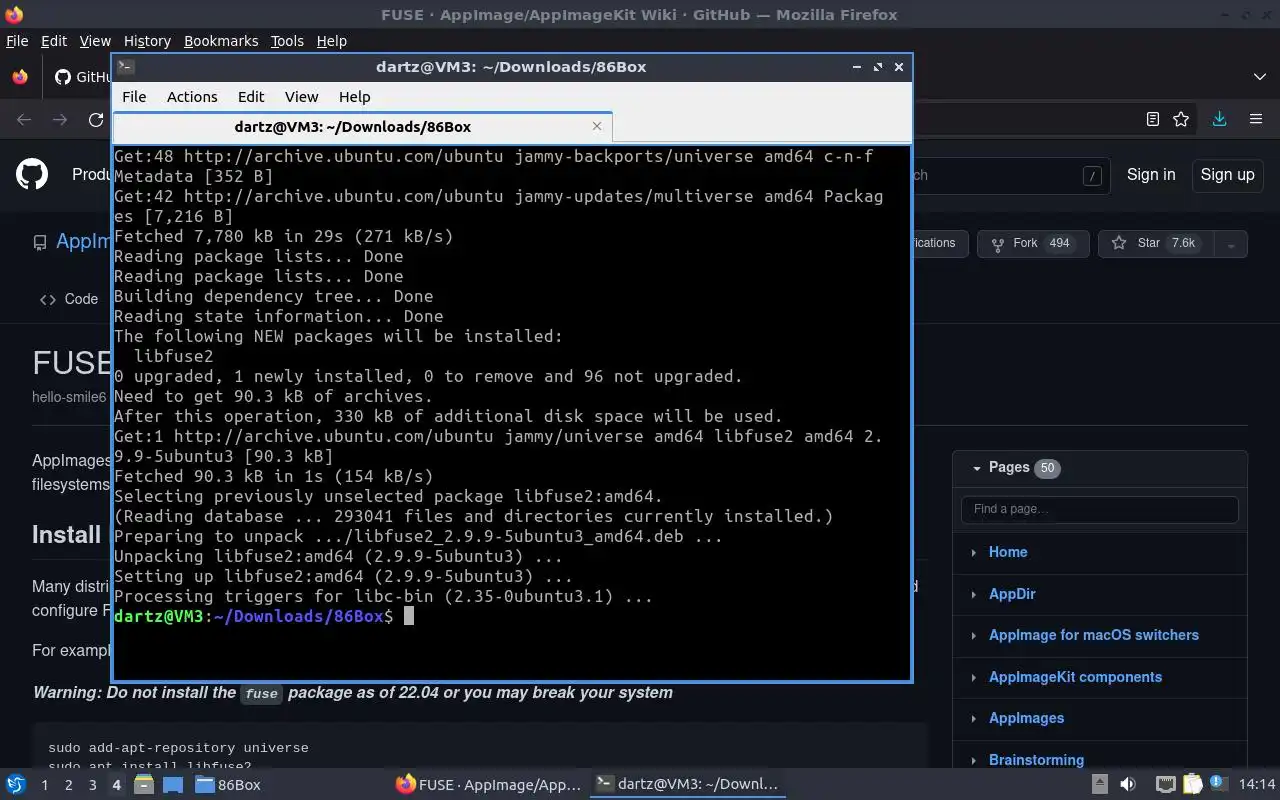The image size is (1280, 800).
Task: Open the application launcher menu
Action: tap(16, 785)
